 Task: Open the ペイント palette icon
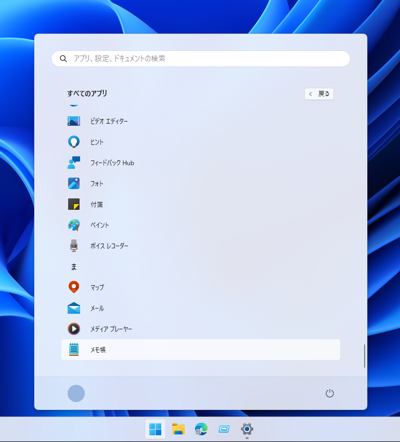click(74, 225)
